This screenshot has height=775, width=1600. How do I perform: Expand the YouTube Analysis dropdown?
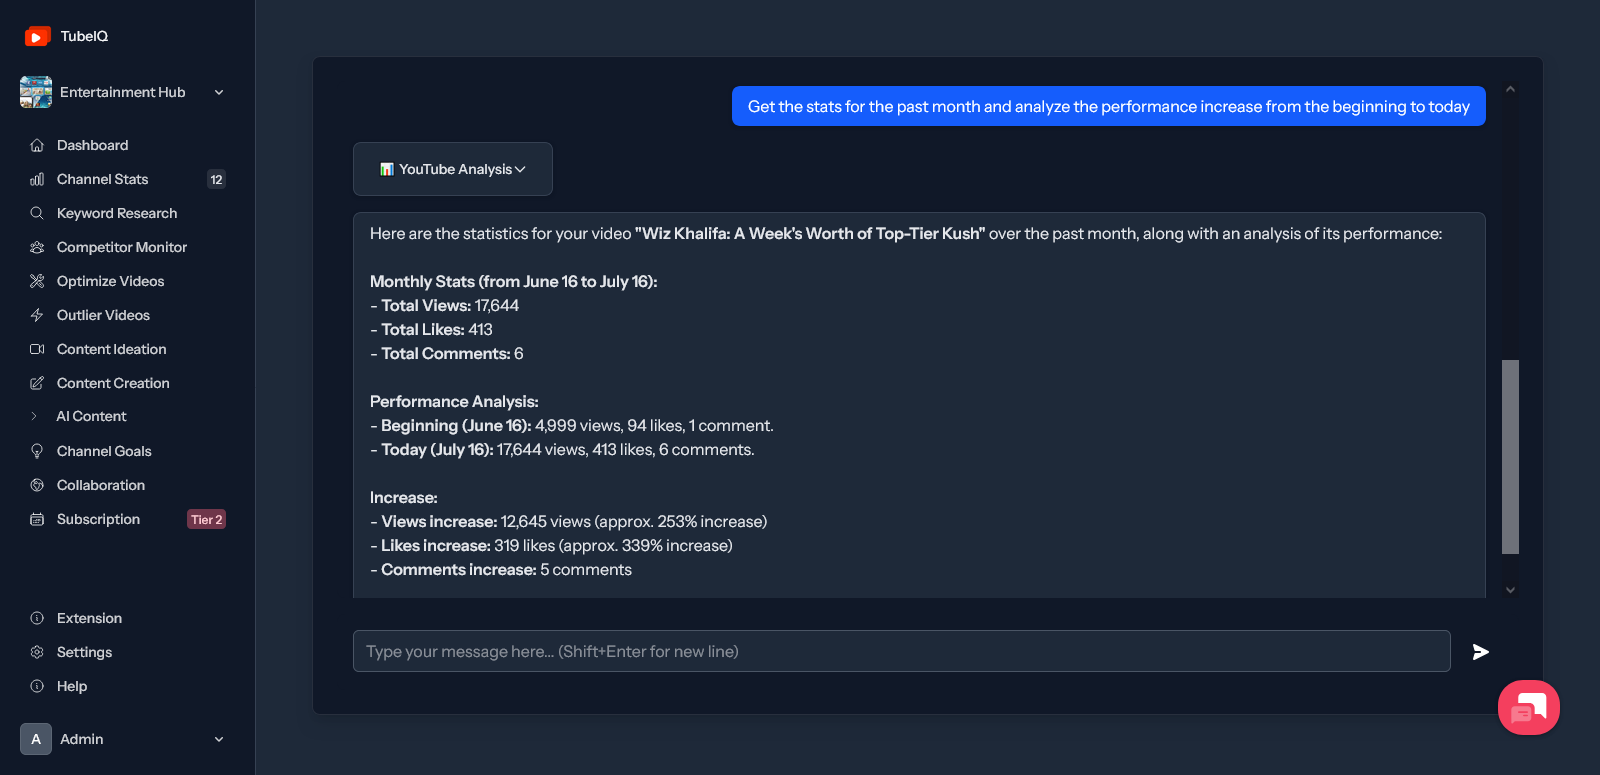tap(520, 169)
